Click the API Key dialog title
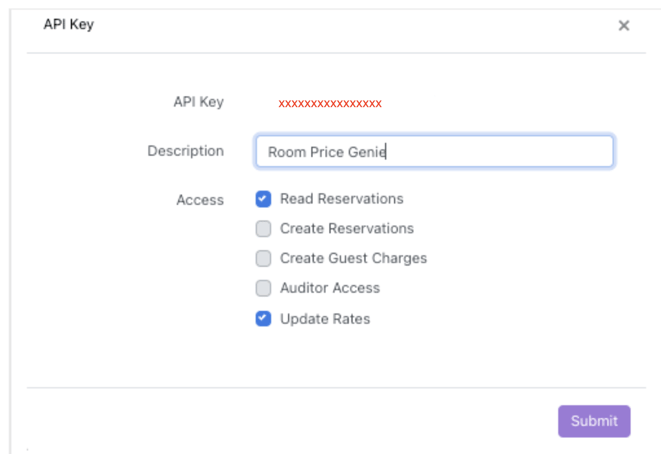This screenshot has height=454, width=661. [x=68, y=24]
